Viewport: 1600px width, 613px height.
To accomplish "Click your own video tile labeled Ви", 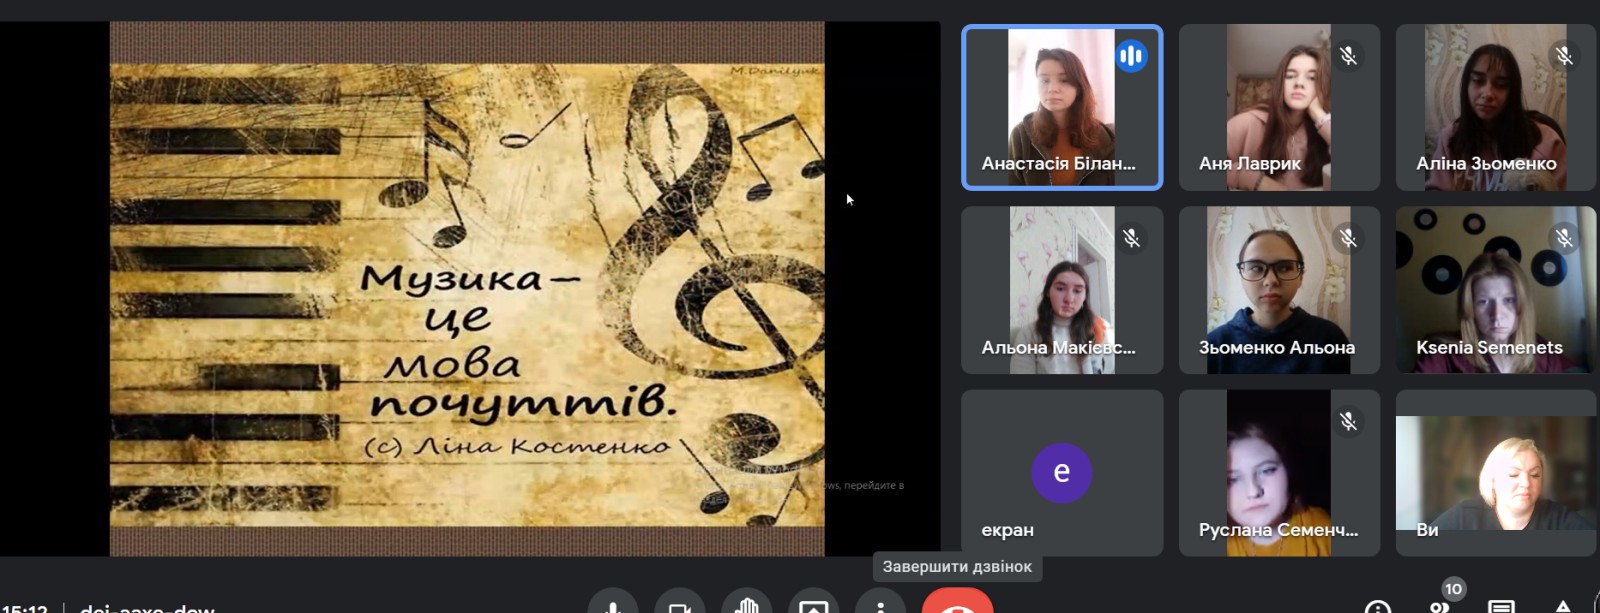I will [1495, 472].
